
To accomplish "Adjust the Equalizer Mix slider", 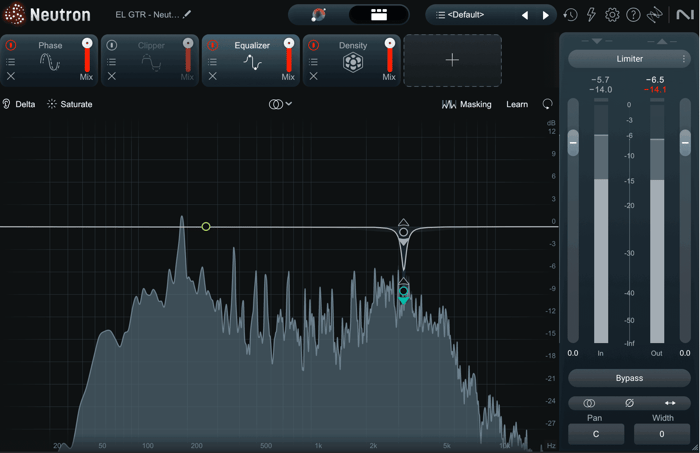I will click(289, 55).
